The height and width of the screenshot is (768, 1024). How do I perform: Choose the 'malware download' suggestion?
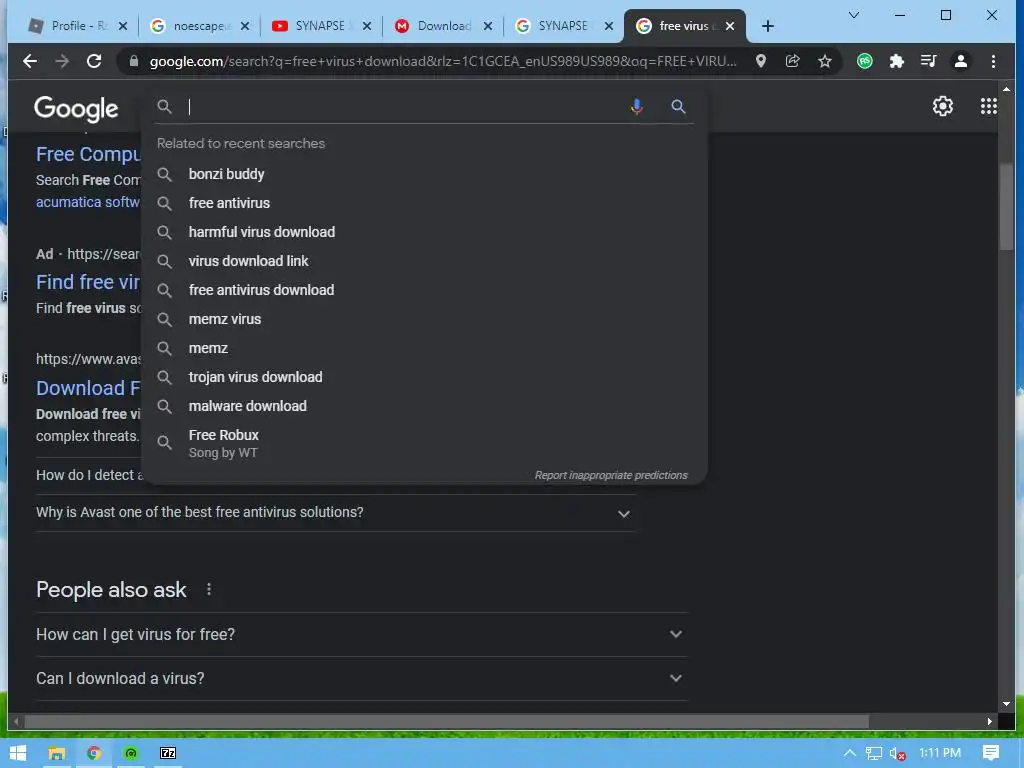point(424,406)
